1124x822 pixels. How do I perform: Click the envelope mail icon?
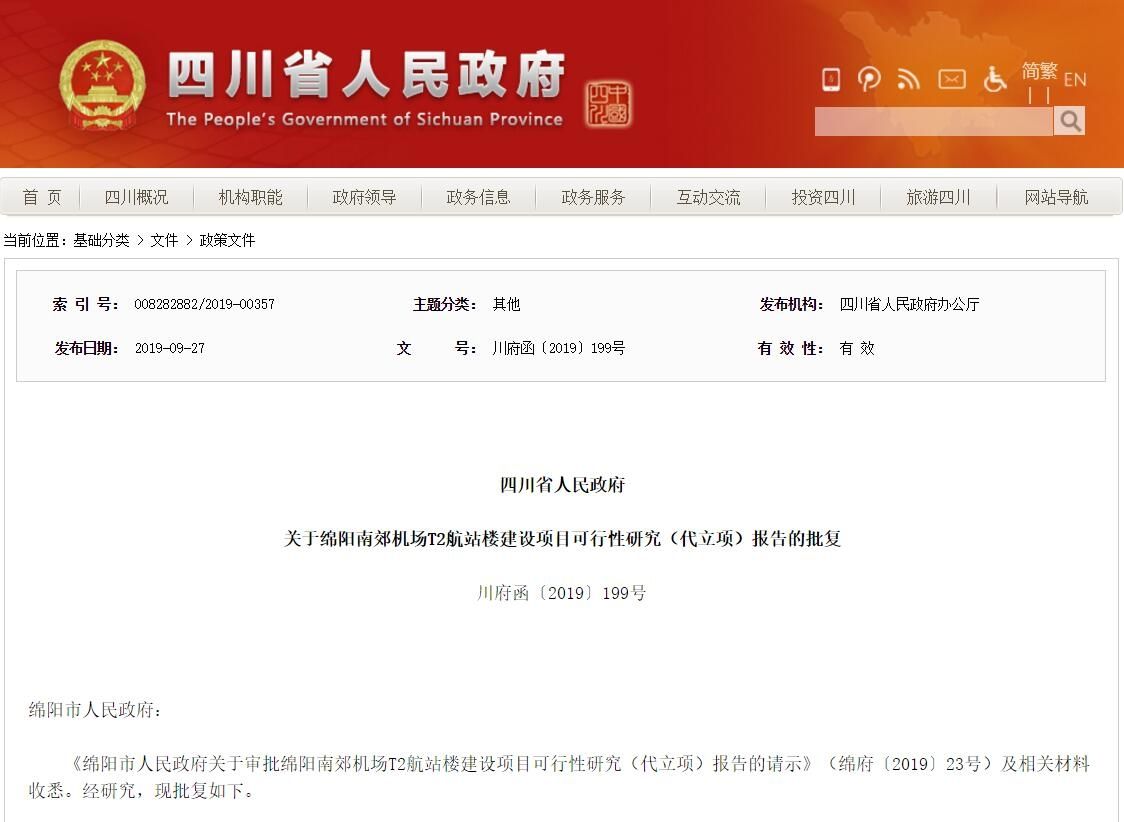coord(951,79)
